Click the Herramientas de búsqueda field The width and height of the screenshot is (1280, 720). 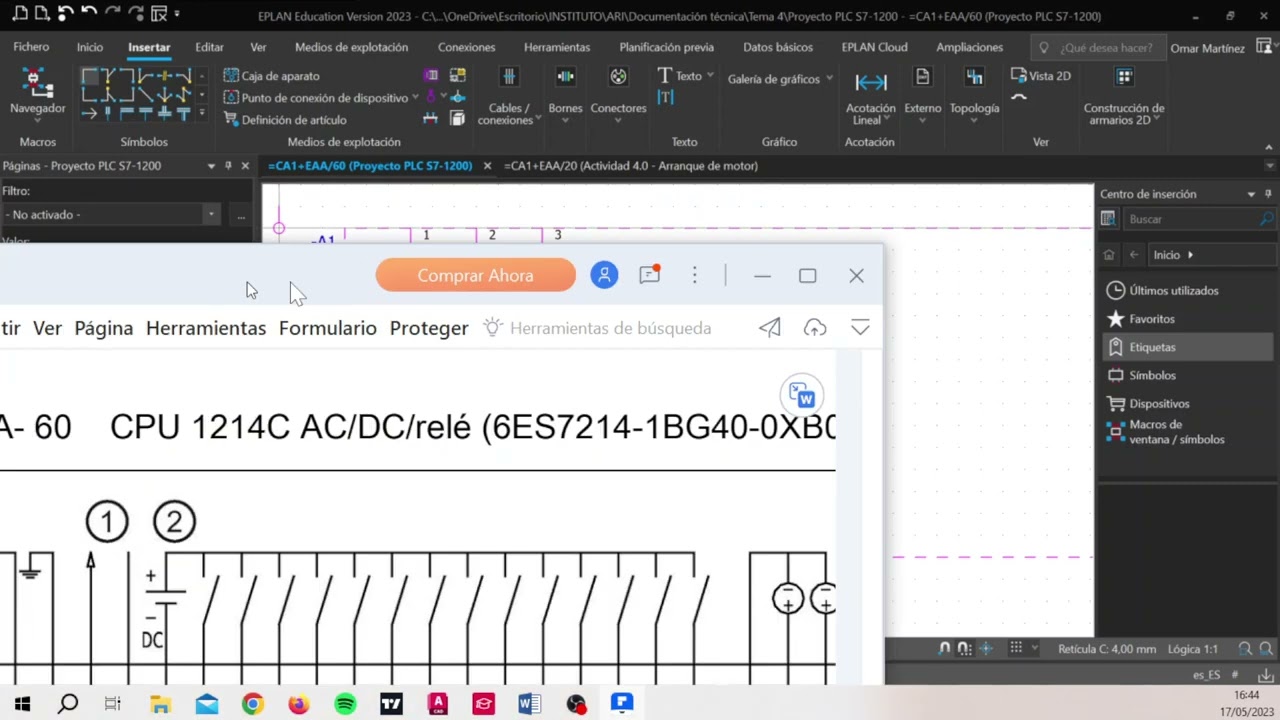click(x=610, y=328)
